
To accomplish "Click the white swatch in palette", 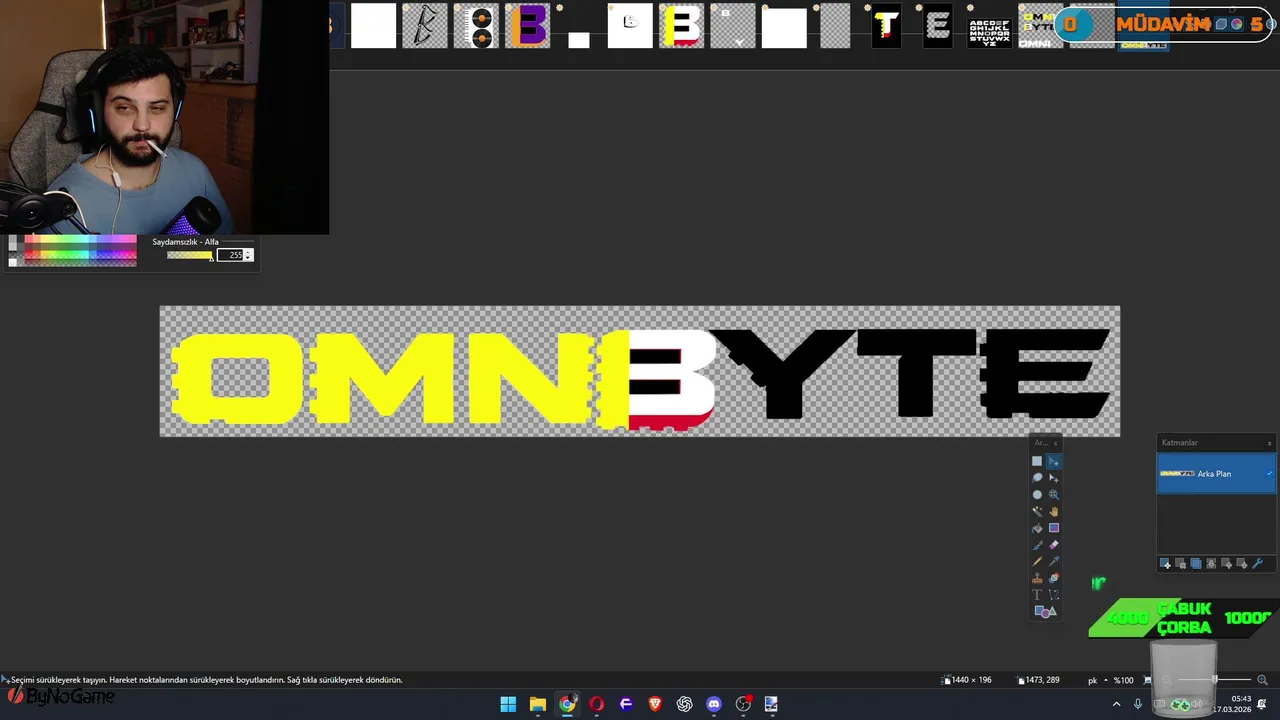I will pos(12,261).
